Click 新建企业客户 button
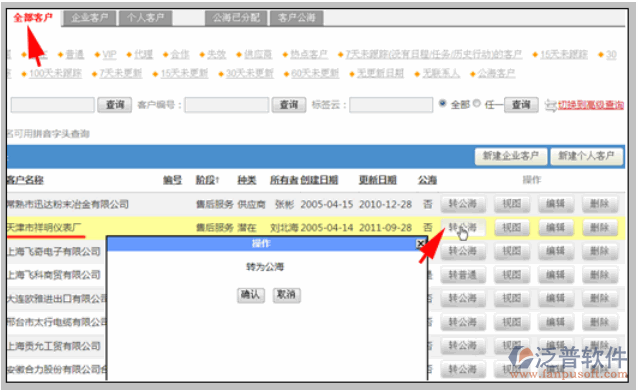Screen dimensions: 638x390 [x=511, y=156]
